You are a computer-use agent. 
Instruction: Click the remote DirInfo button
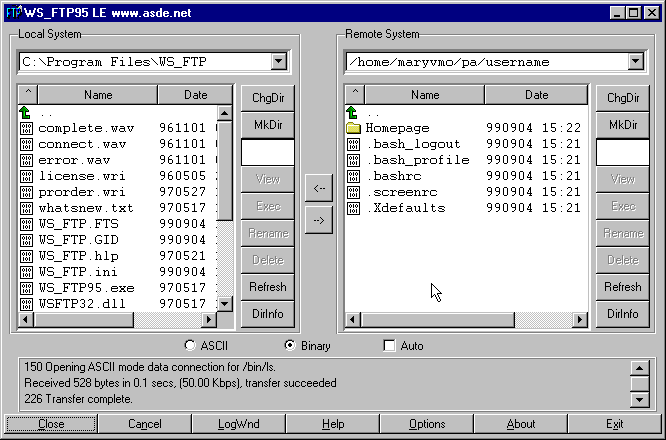tap(623, 314)
